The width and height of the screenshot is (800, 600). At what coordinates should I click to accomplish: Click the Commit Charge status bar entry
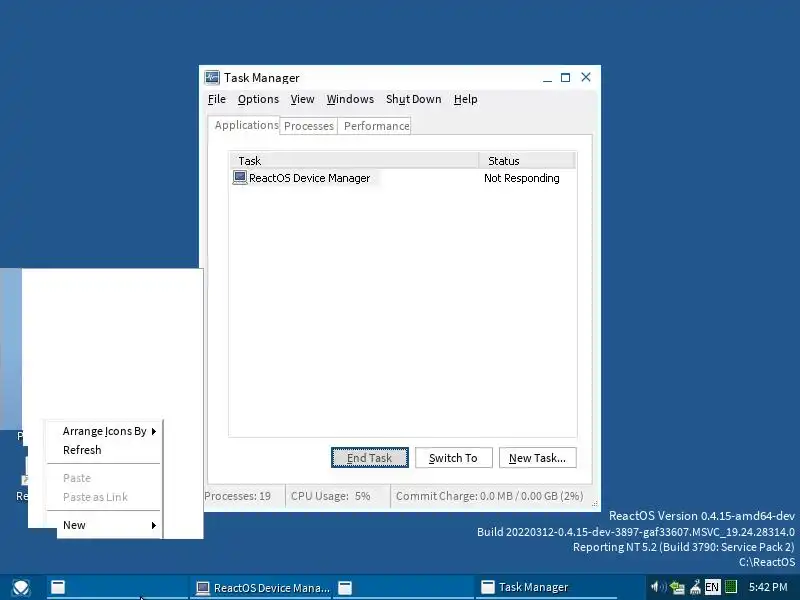click(489, 496)
